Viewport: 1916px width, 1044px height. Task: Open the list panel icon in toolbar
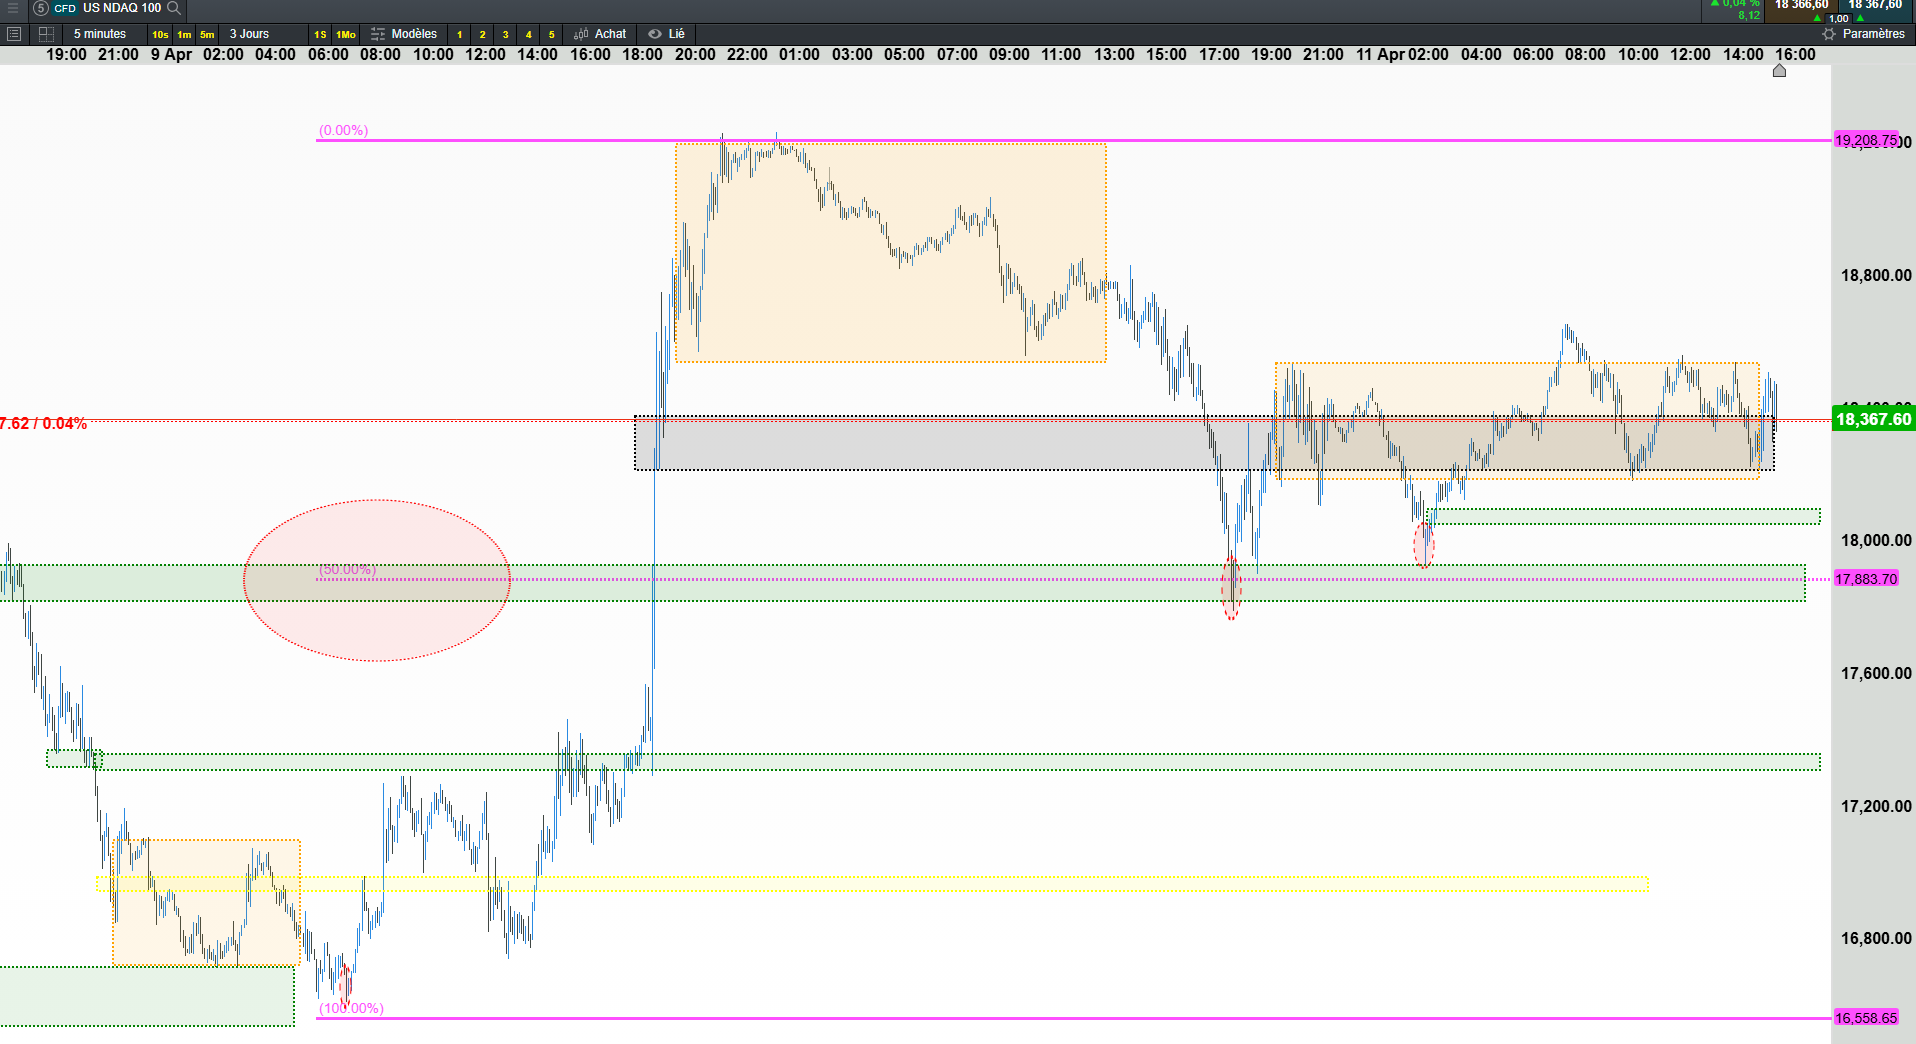(x=14, y=34)
